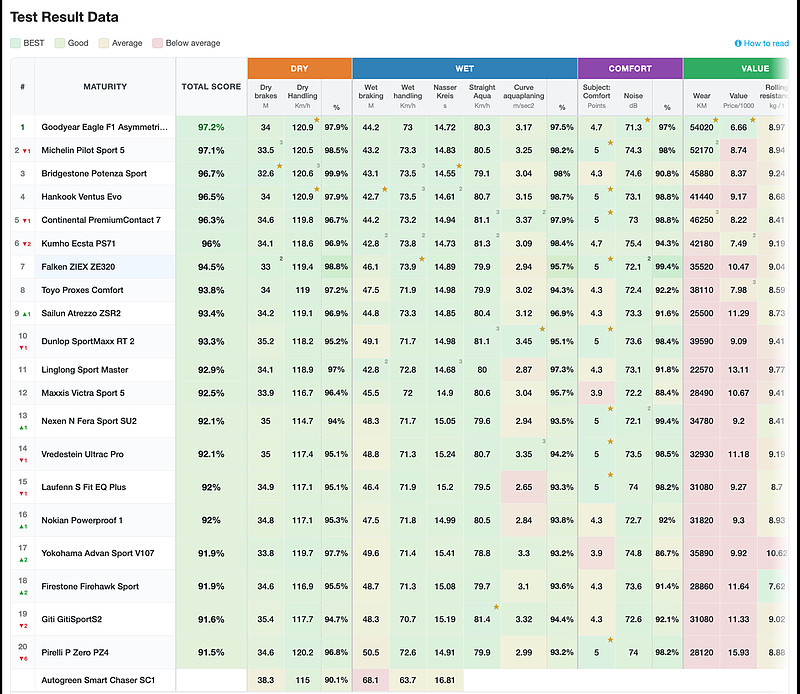800x694 pixels.
Task: Select Linglong Sport Master name
Action: tap(85, 369)
